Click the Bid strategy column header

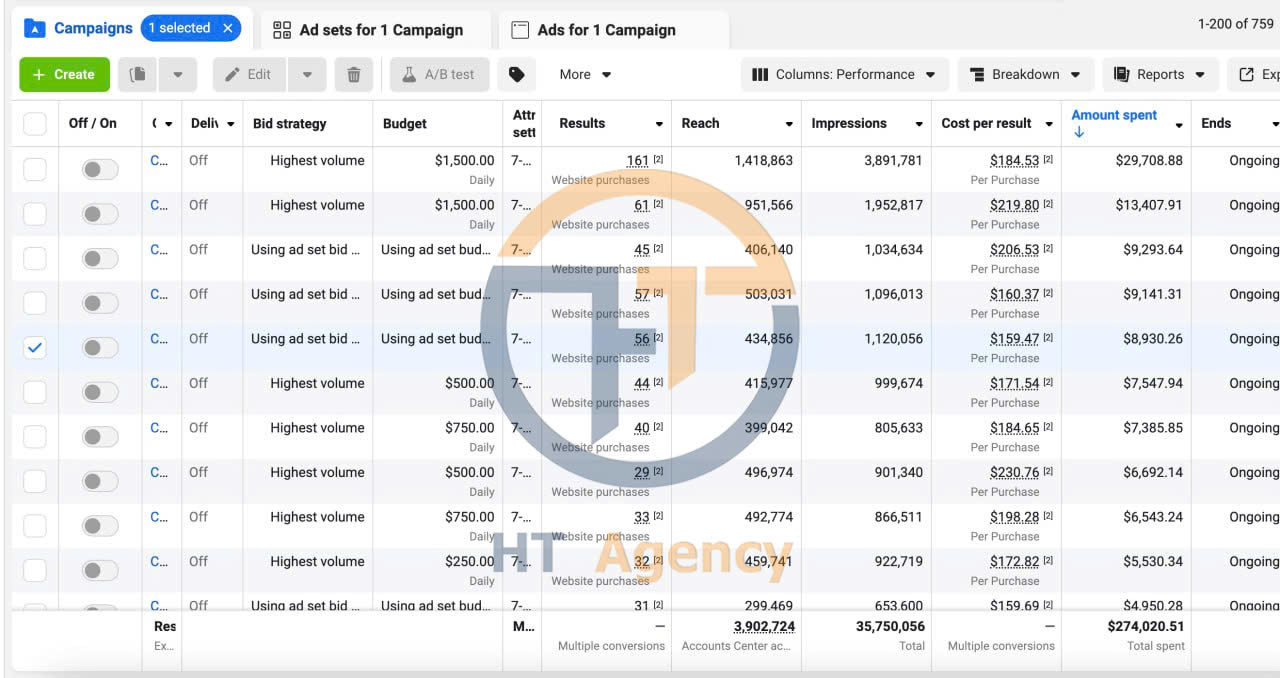point(289,124)
